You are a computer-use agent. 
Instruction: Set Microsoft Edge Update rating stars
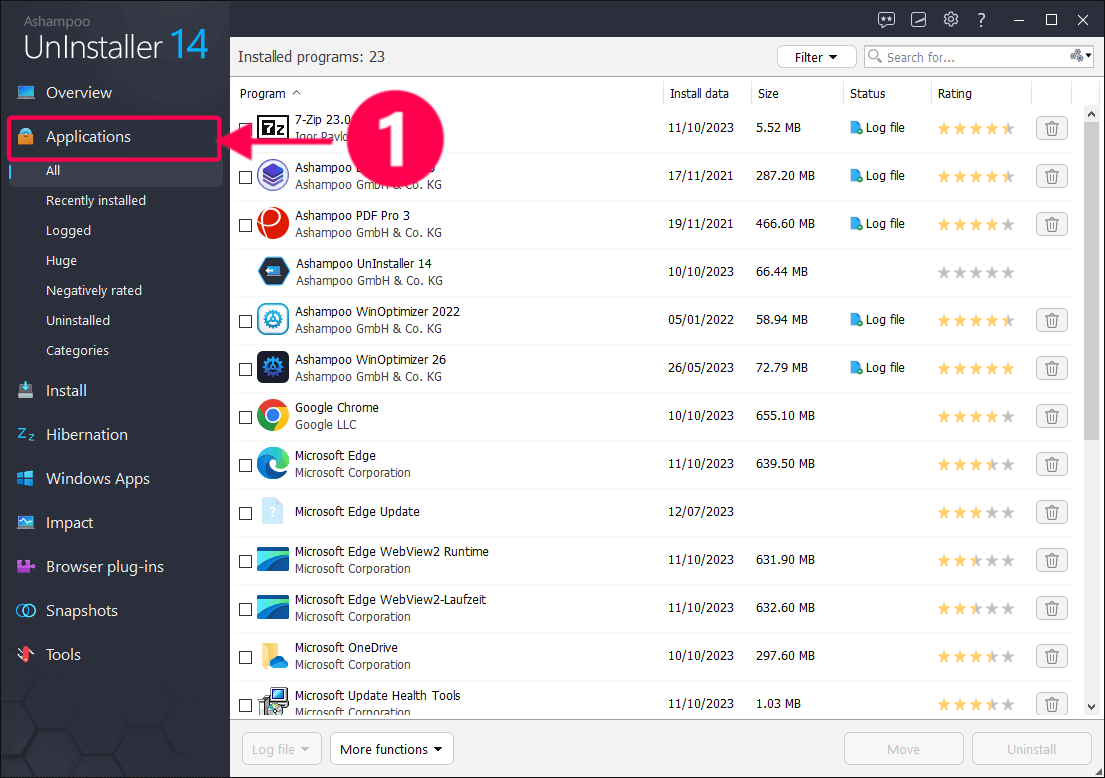click(x=975, y=512)
